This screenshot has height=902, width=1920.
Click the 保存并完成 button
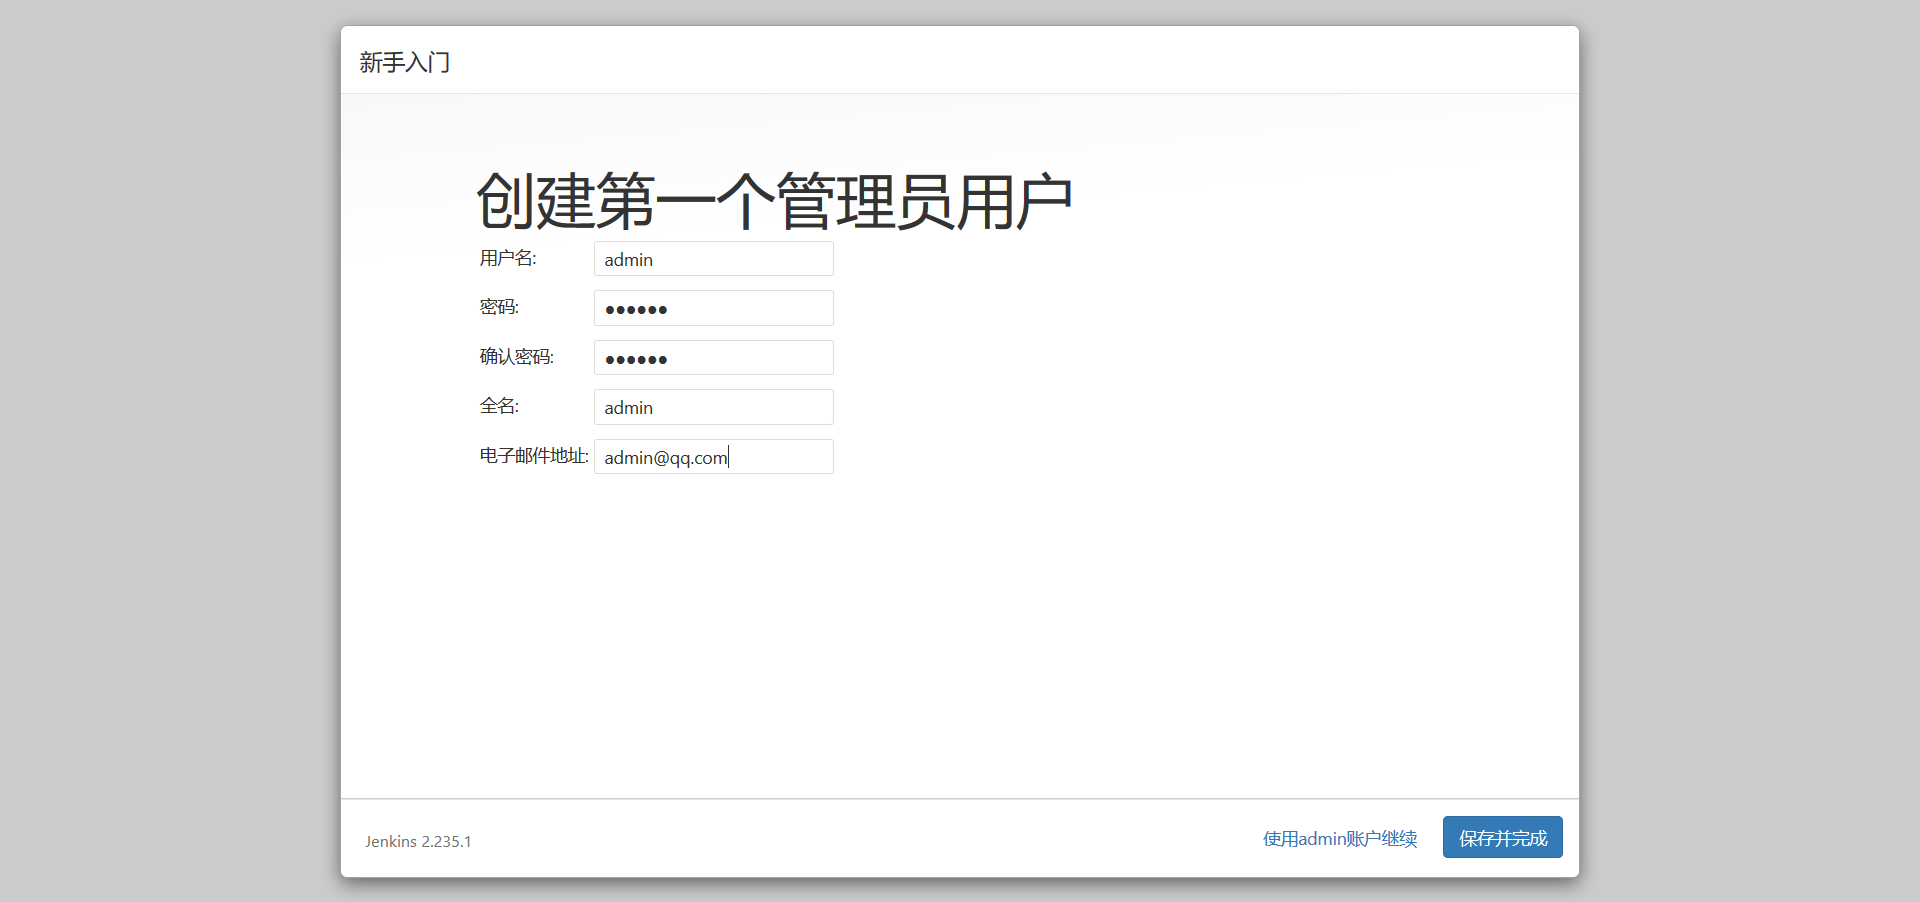(1502, 838)
